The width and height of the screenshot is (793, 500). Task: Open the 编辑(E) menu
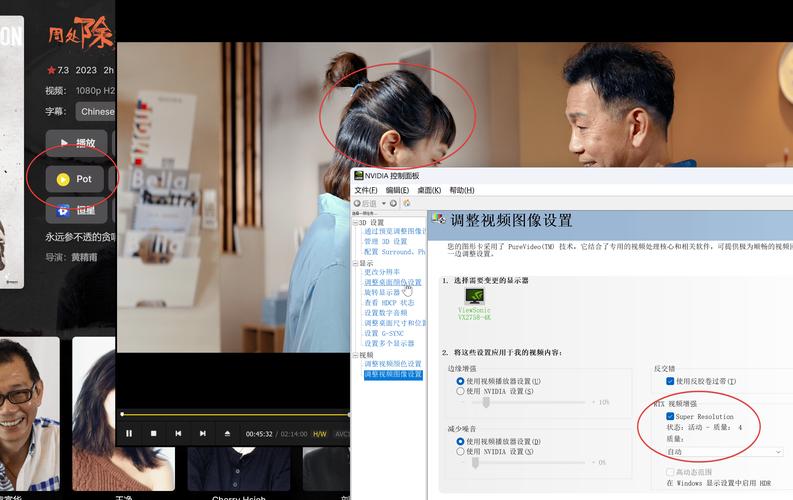click(x=397, y=190)
